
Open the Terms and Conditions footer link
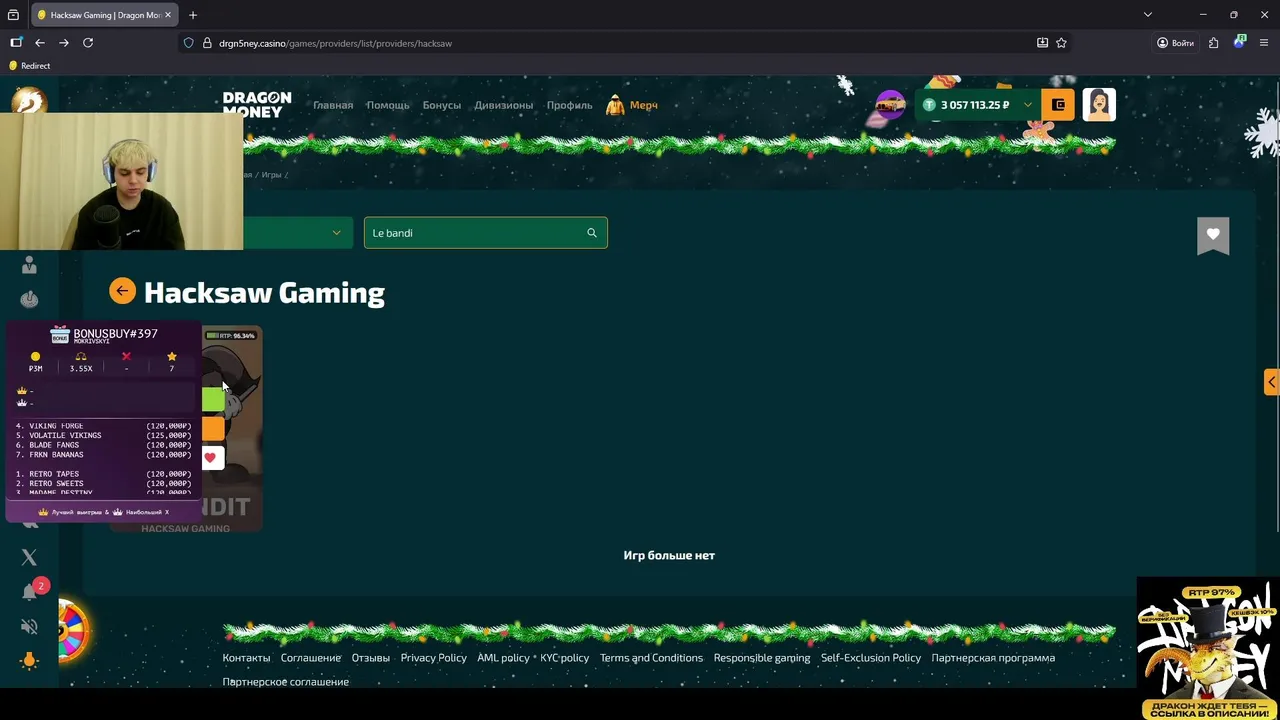coord(651,658)
